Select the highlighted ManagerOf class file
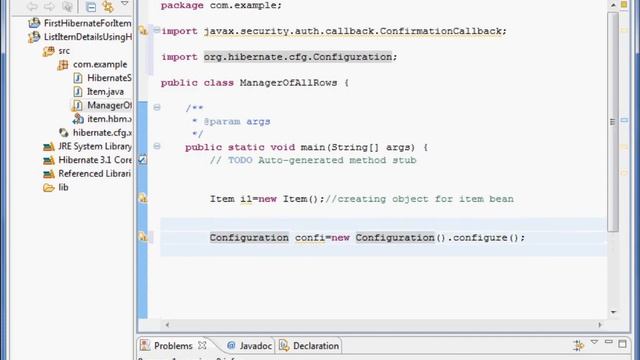This screenshot has height=360, width=640. click(109, 105)
